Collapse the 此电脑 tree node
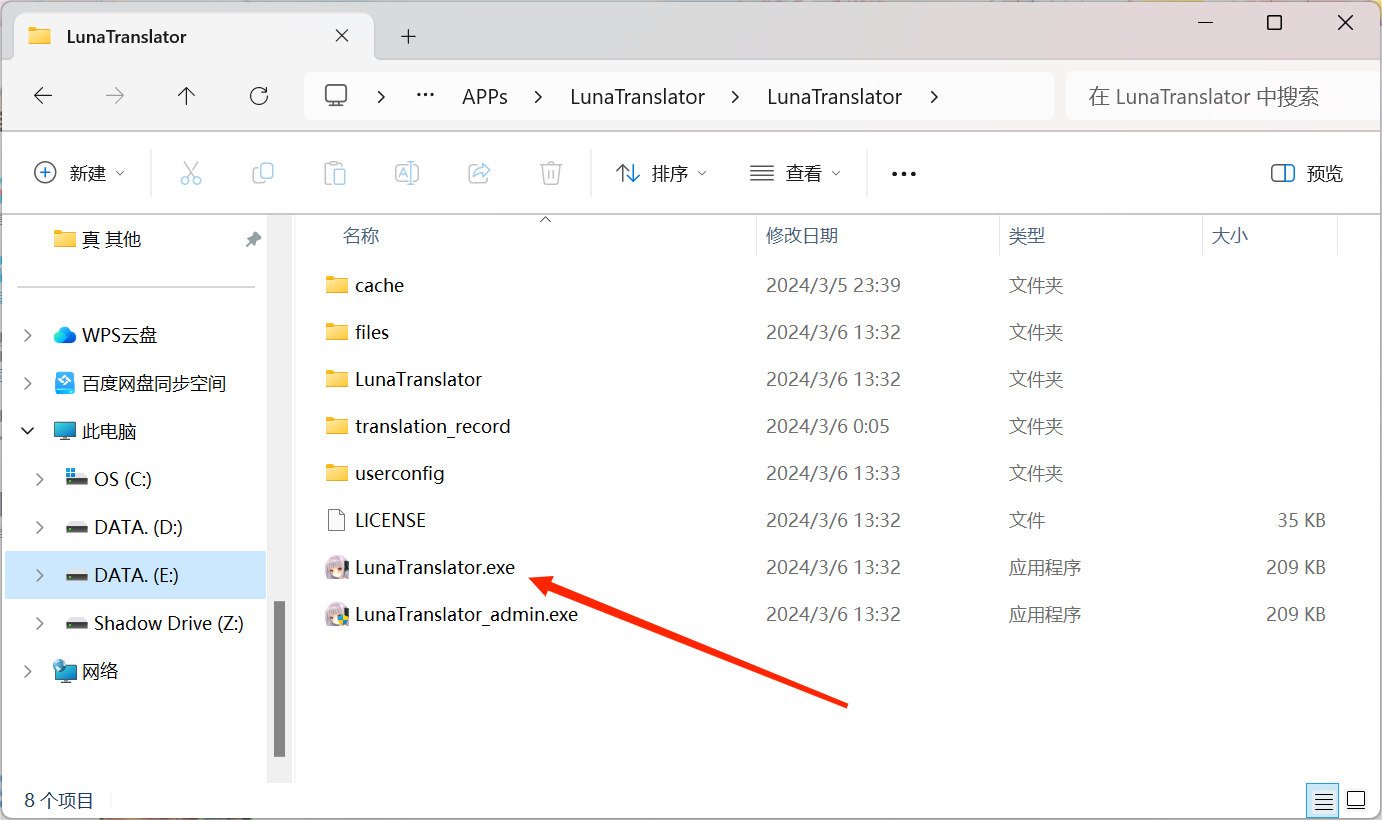This screenshot has height=820, width=1382. click(27, 432)
